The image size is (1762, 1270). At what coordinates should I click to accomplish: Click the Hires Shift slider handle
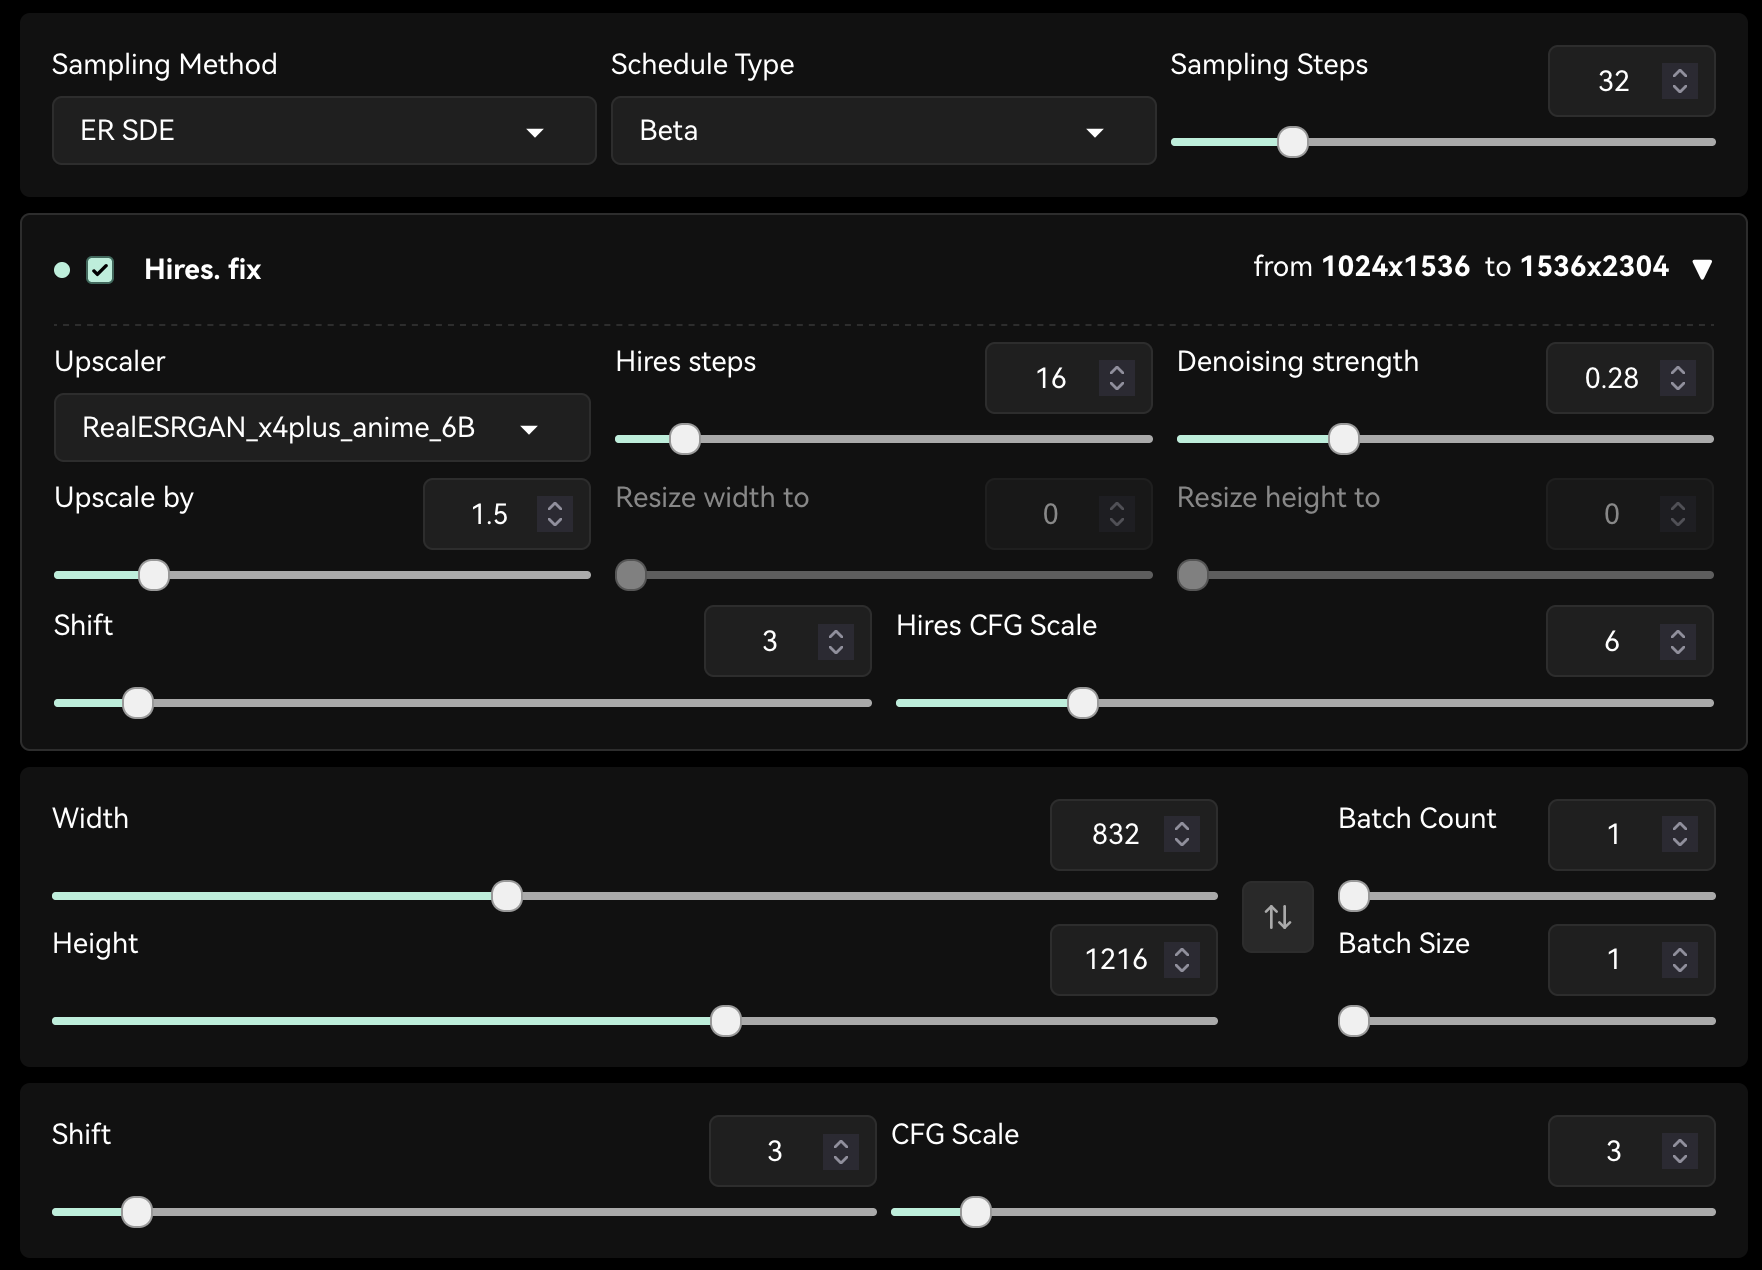coord(138,703)
